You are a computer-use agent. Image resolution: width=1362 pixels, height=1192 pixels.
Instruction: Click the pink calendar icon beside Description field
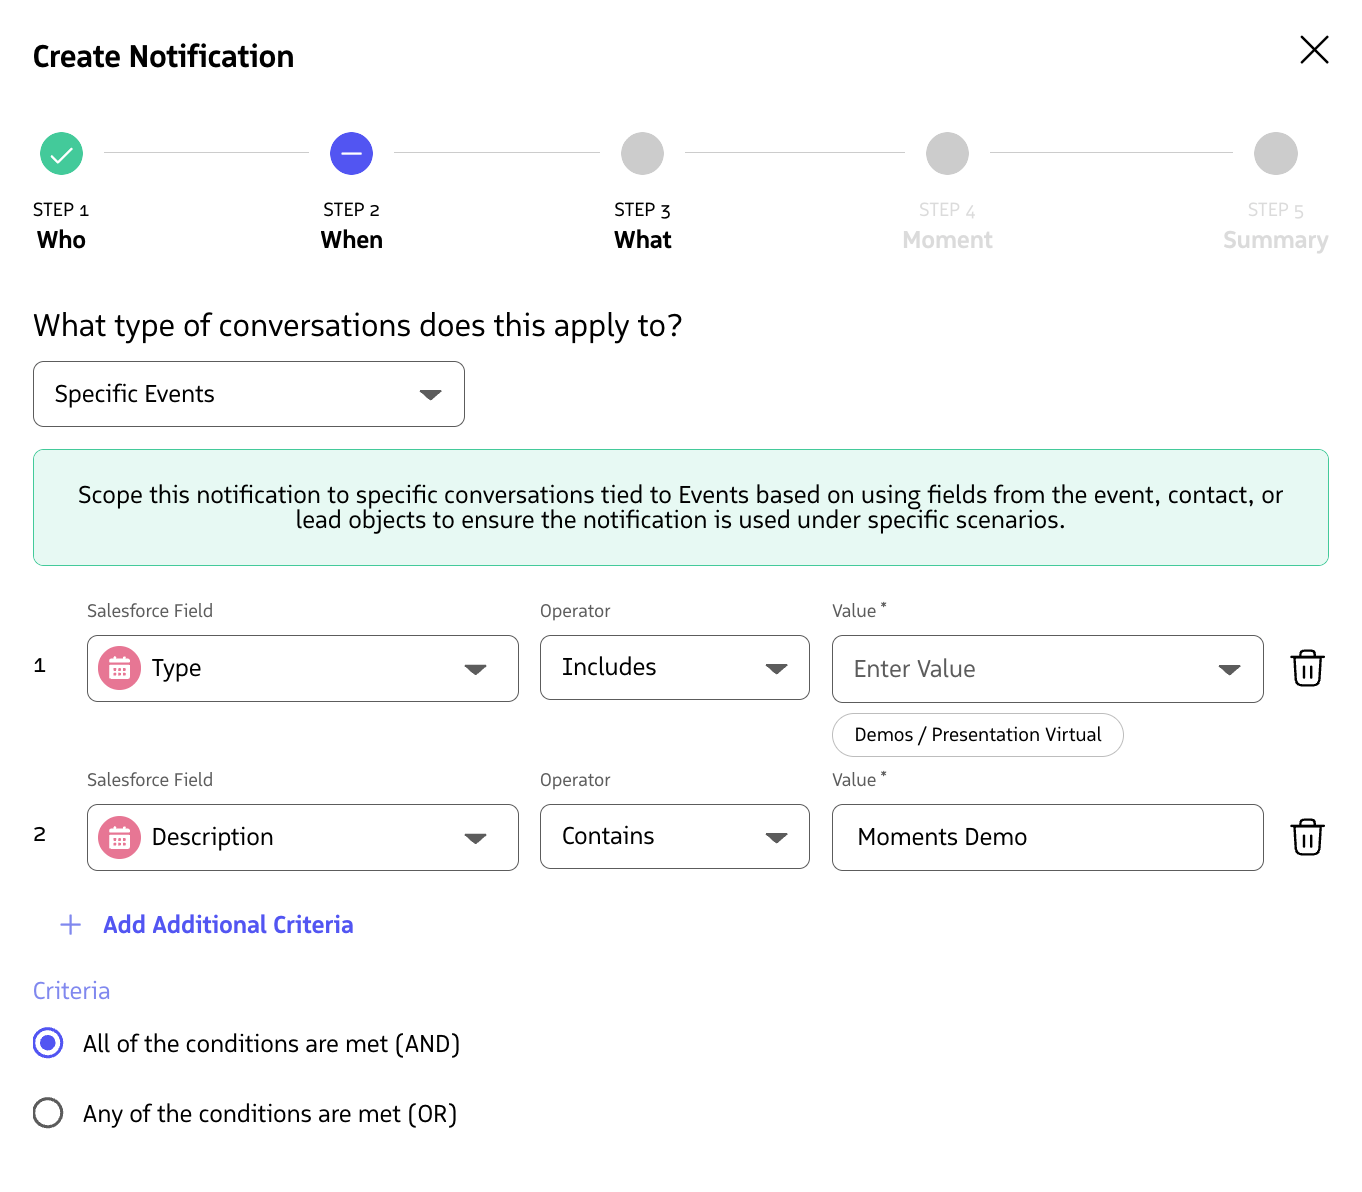(119, 837)
